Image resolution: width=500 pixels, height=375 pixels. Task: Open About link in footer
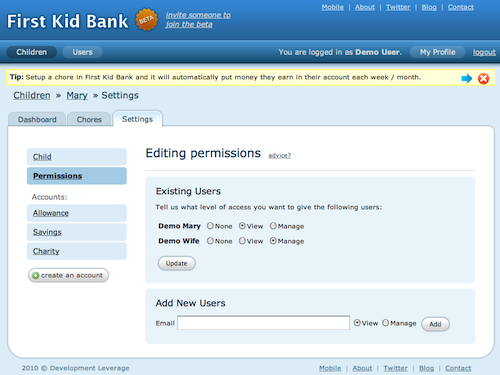[362, 368]
